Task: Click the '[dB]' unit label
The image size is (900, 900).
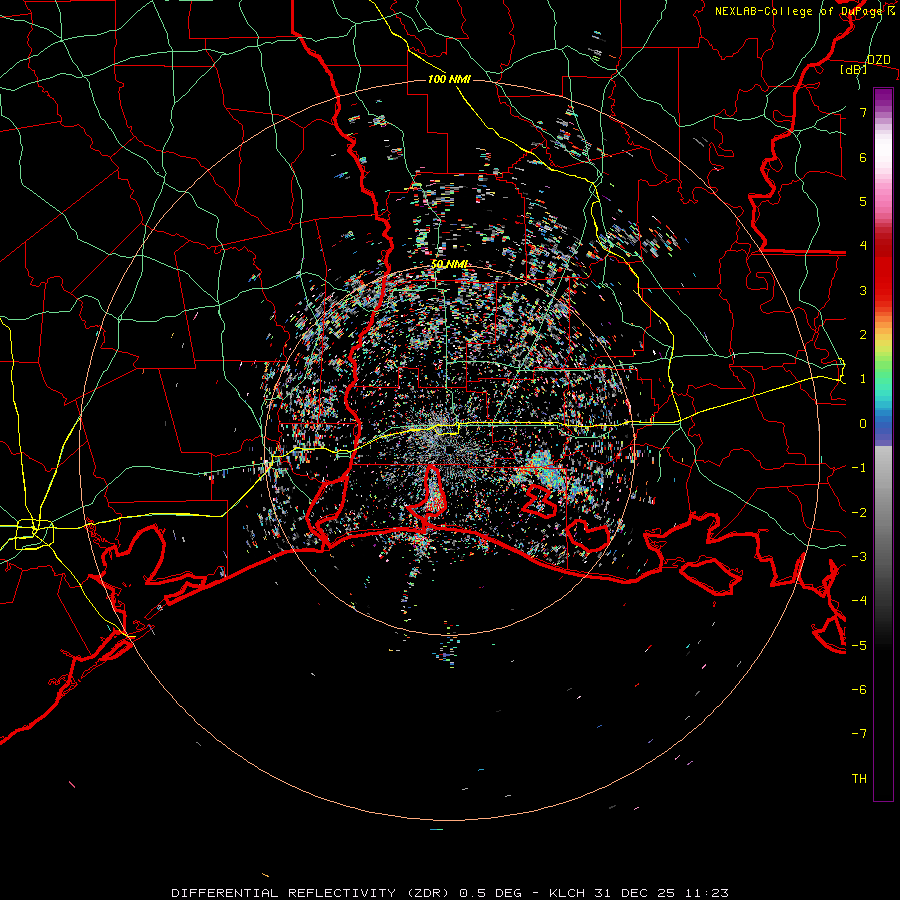Action: [853, 70]
